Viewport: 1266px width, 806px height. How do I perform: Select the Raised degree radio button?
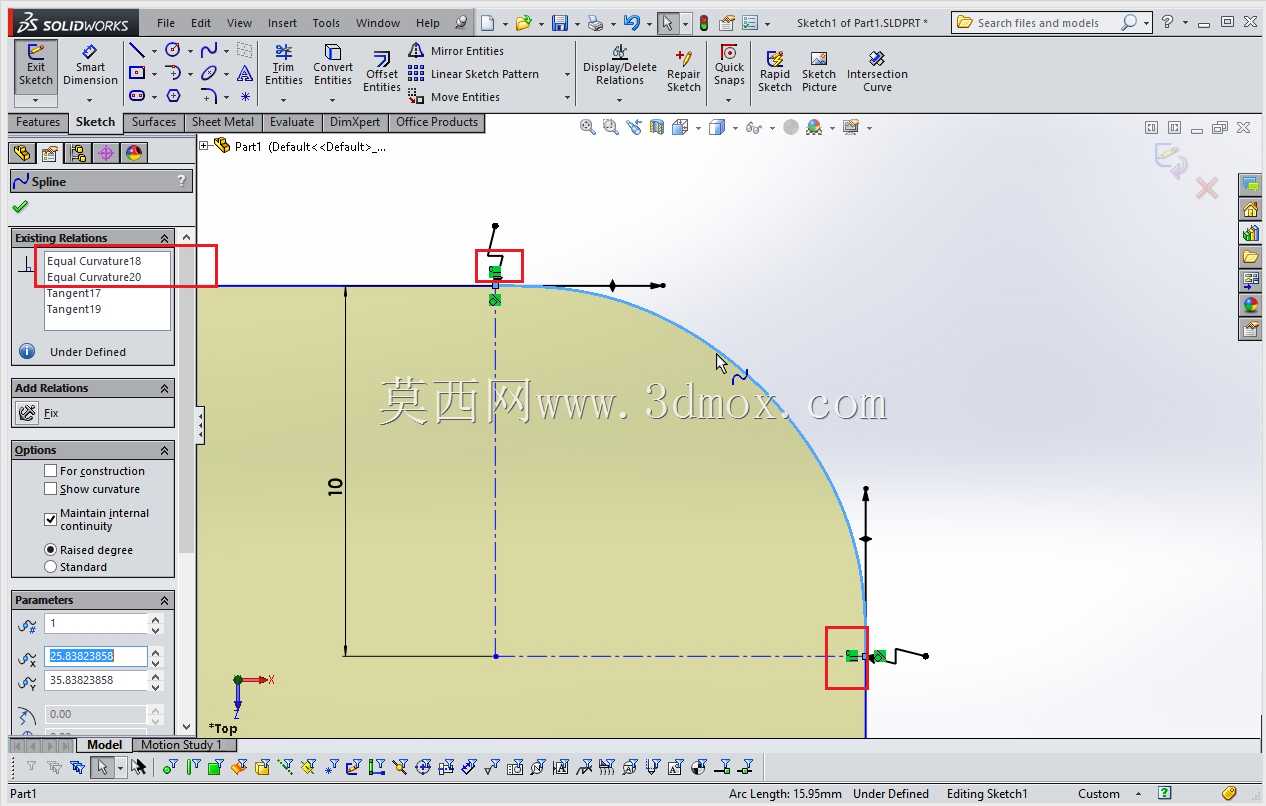[51, 550]
